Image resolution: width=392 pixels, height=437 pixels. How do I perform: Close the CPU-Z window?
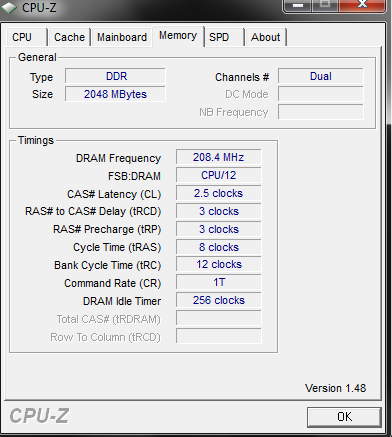(x=362, y=5)
